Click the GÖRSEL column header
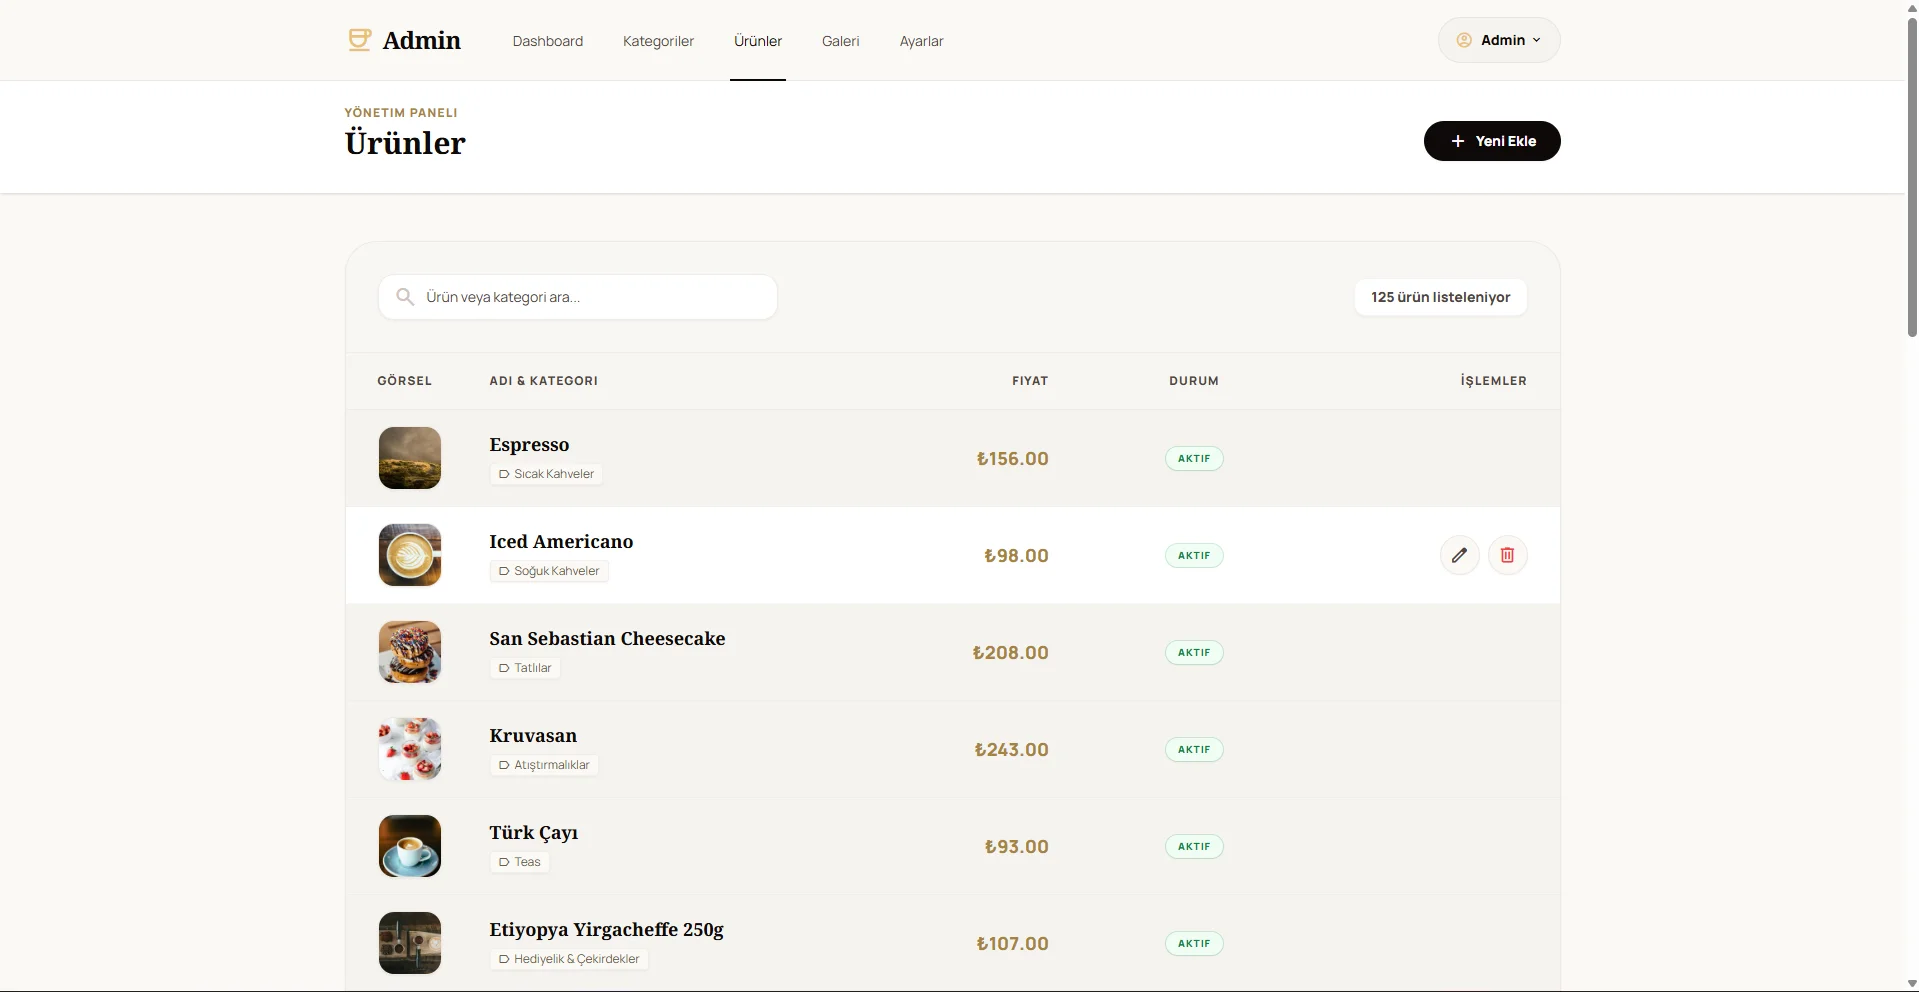 [x=404, y=381]
